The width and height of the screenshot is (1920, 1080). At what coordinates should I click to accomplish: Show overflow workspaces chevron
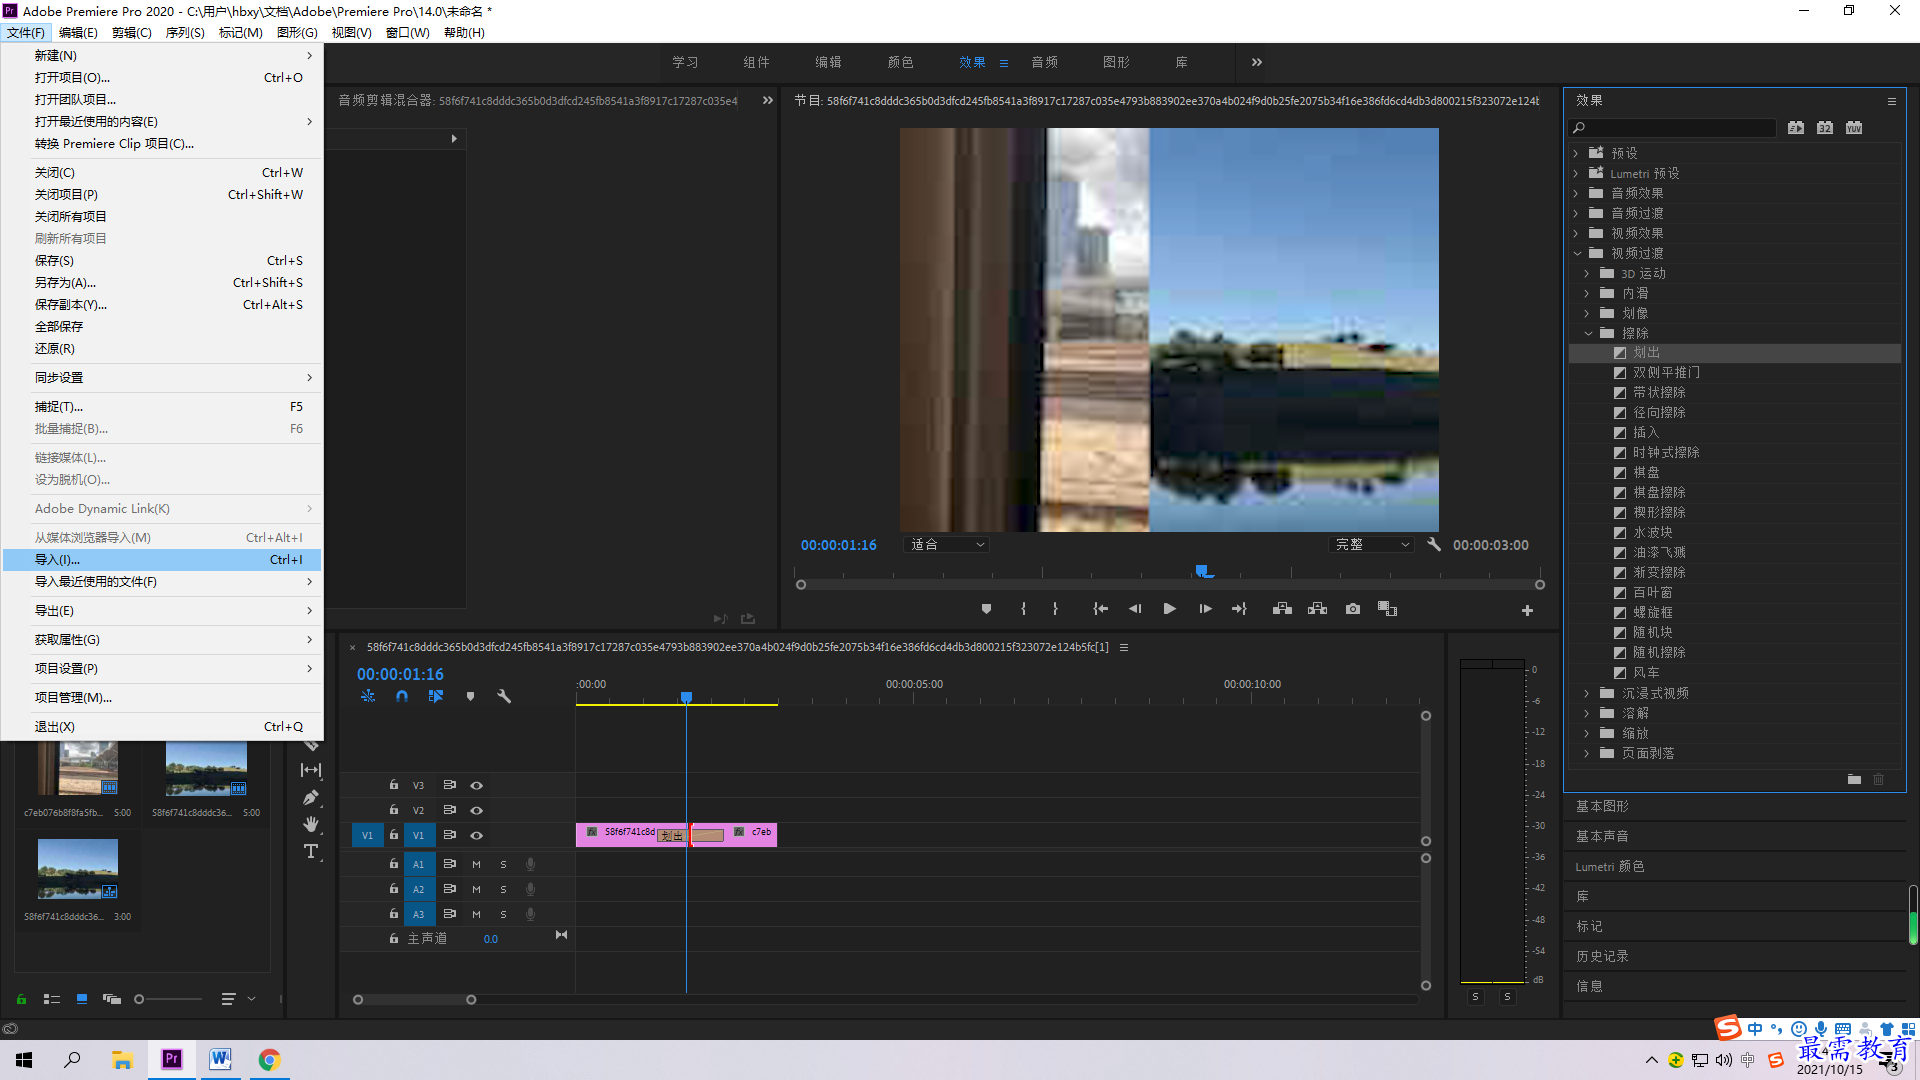[x=1257, y=62]
